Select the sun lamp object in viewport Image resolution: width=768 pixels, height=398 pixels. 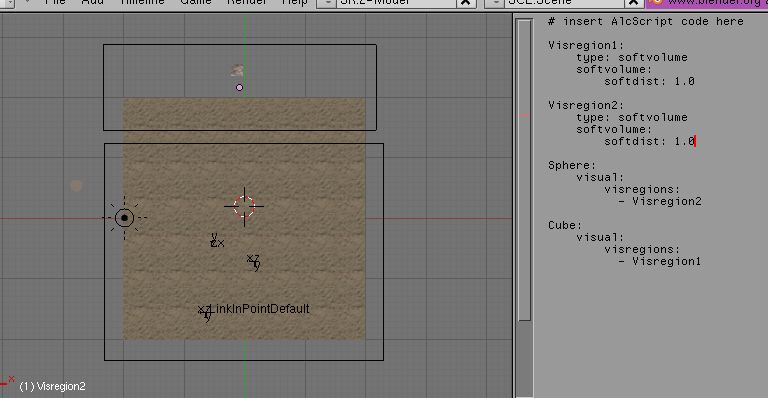pos(124,217)
